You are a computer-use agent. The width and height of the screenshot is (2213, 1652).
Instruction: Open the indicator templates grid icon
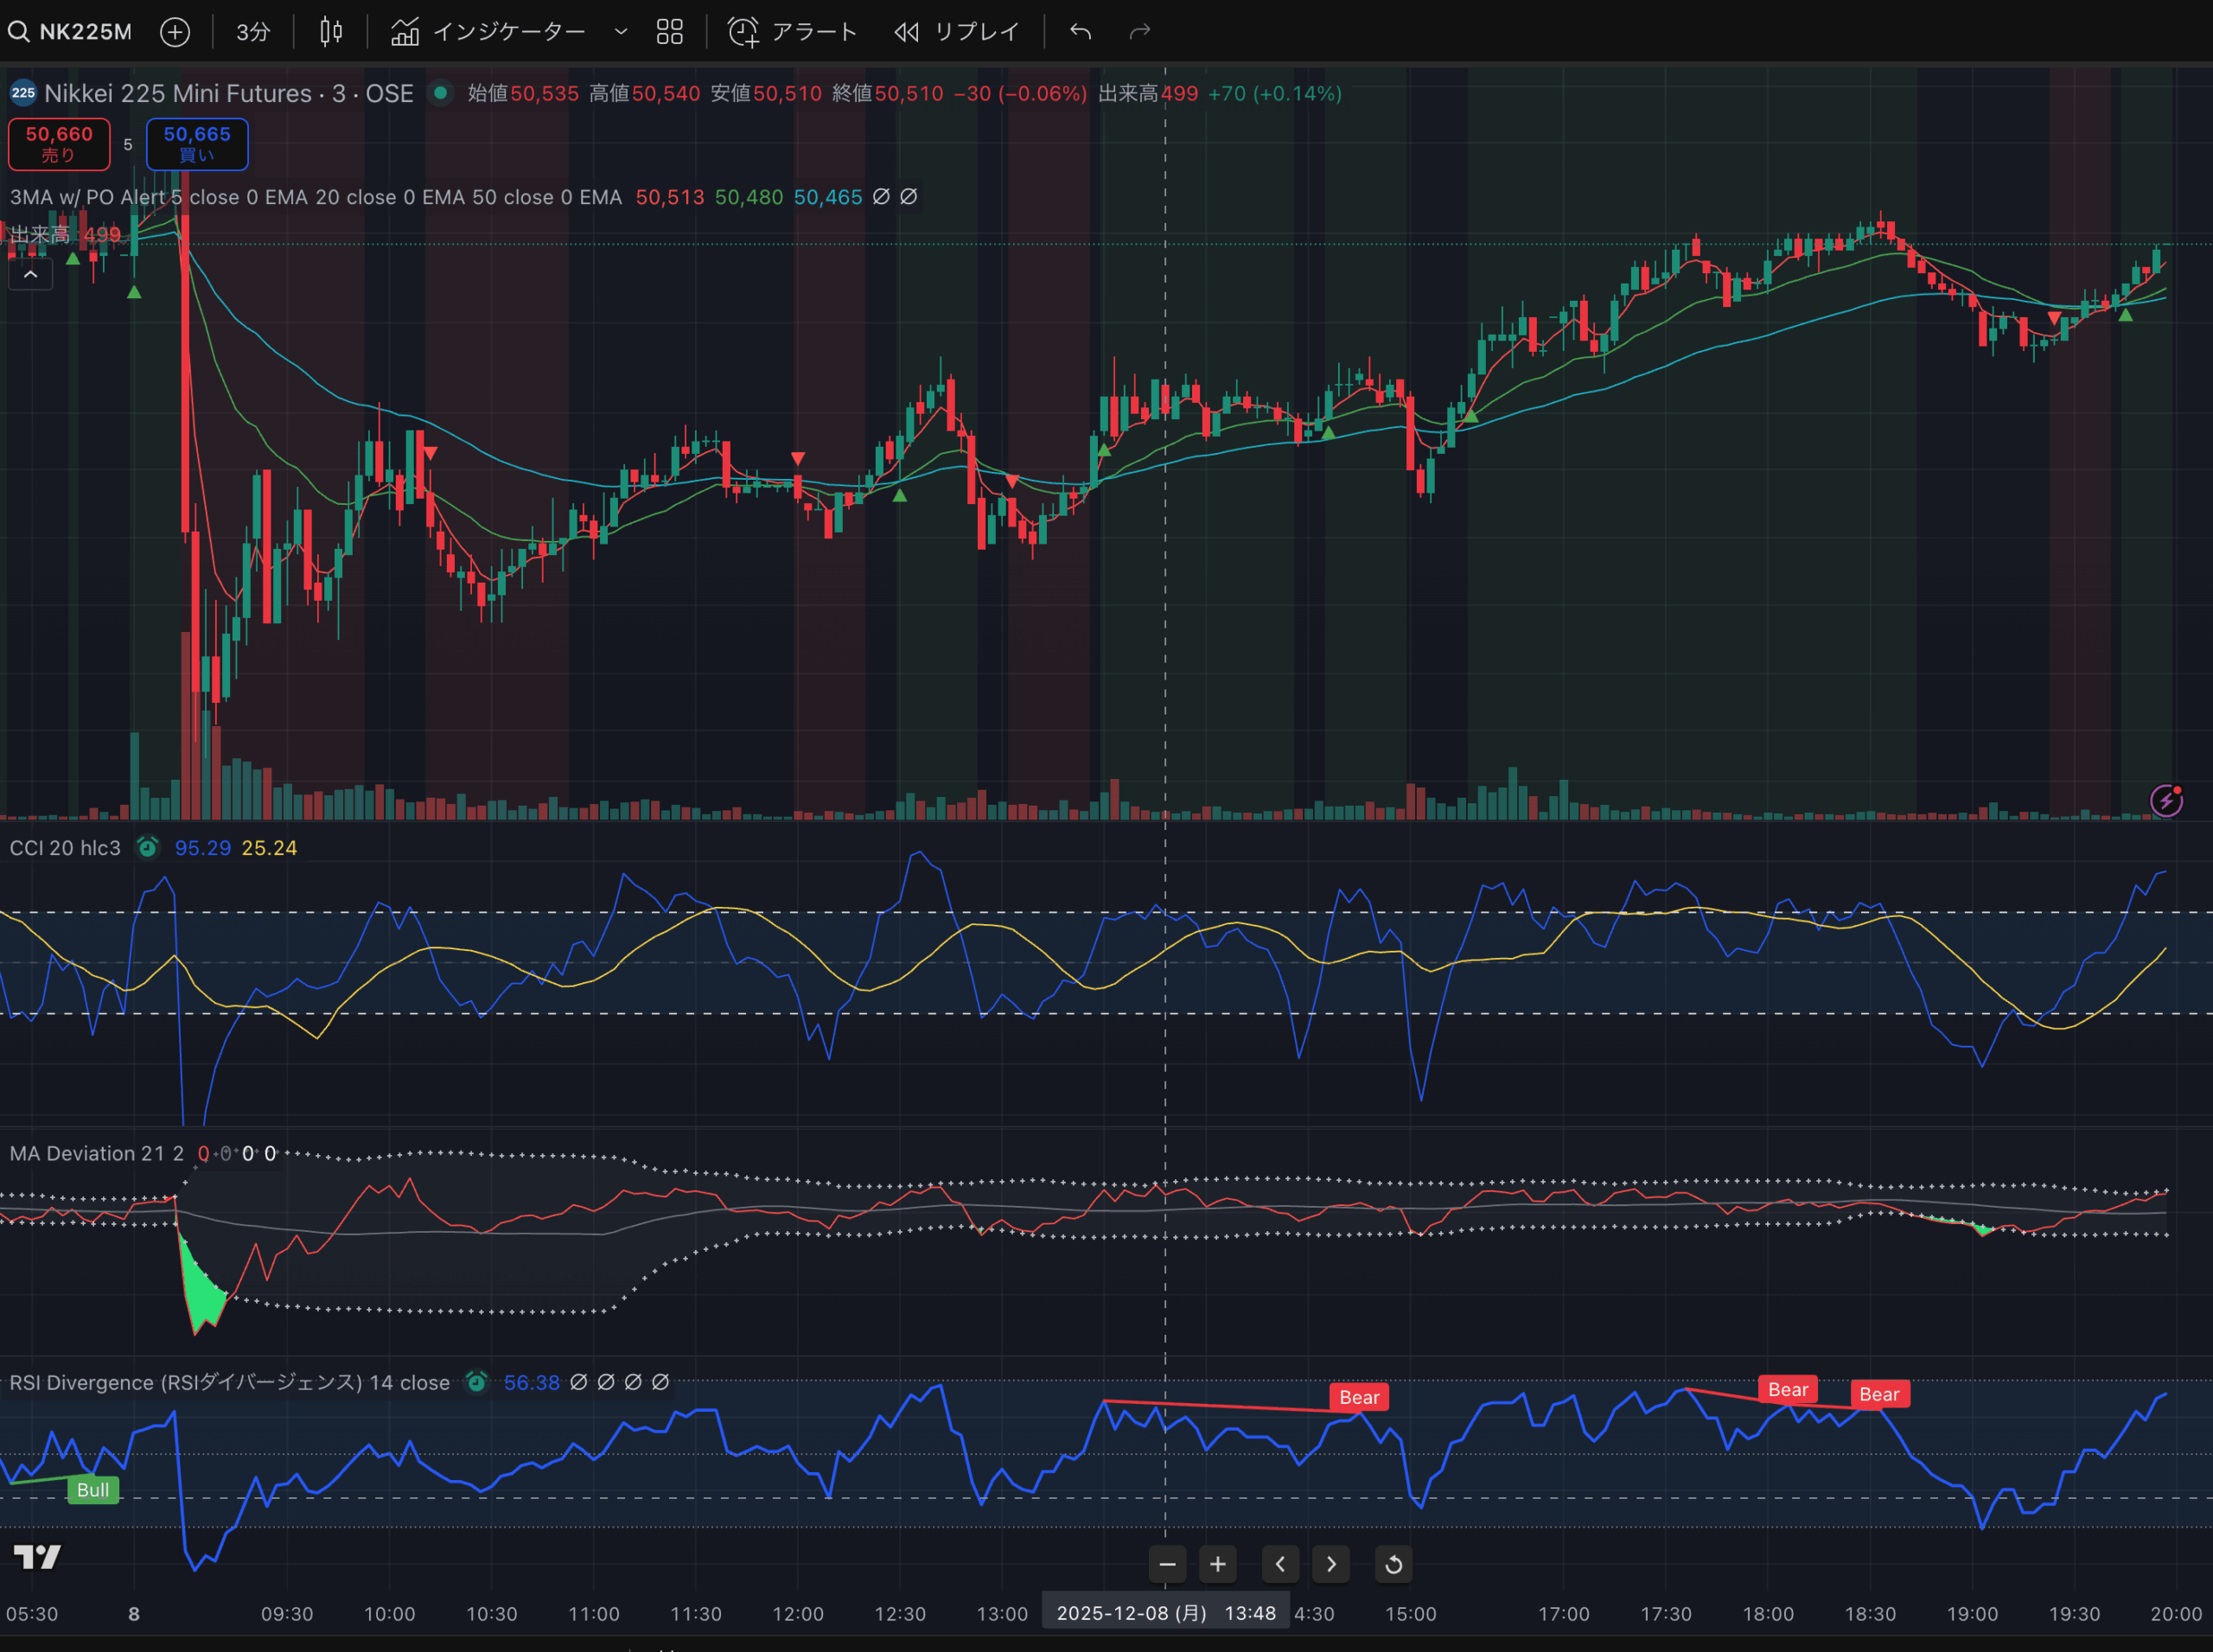[669, 32]
